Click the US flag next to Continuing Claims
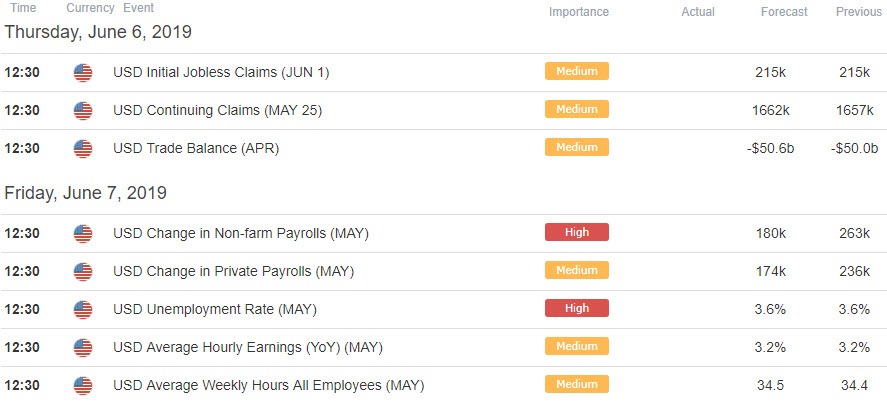 83,110
